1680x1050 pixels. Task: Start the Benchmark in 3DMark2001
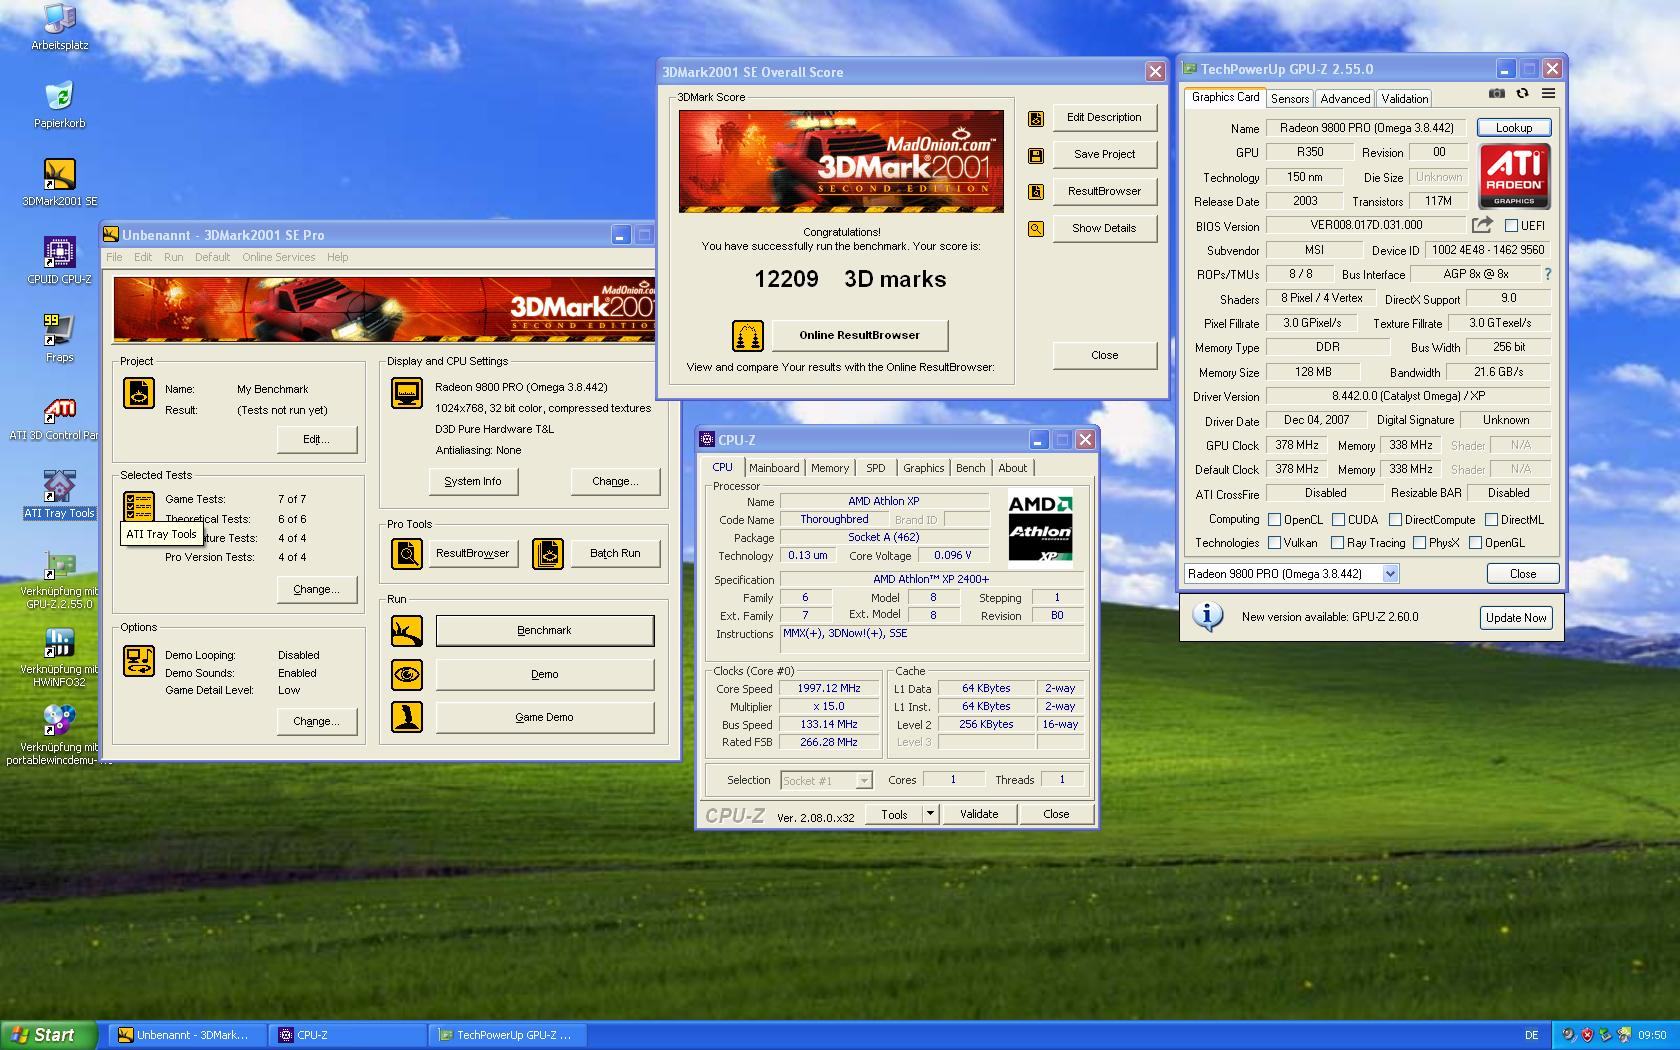[544, 631]
